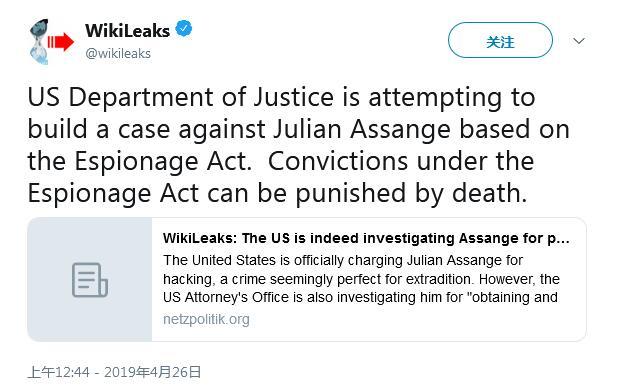Click "punished by death" in tweet text

(x=411, y=194)
